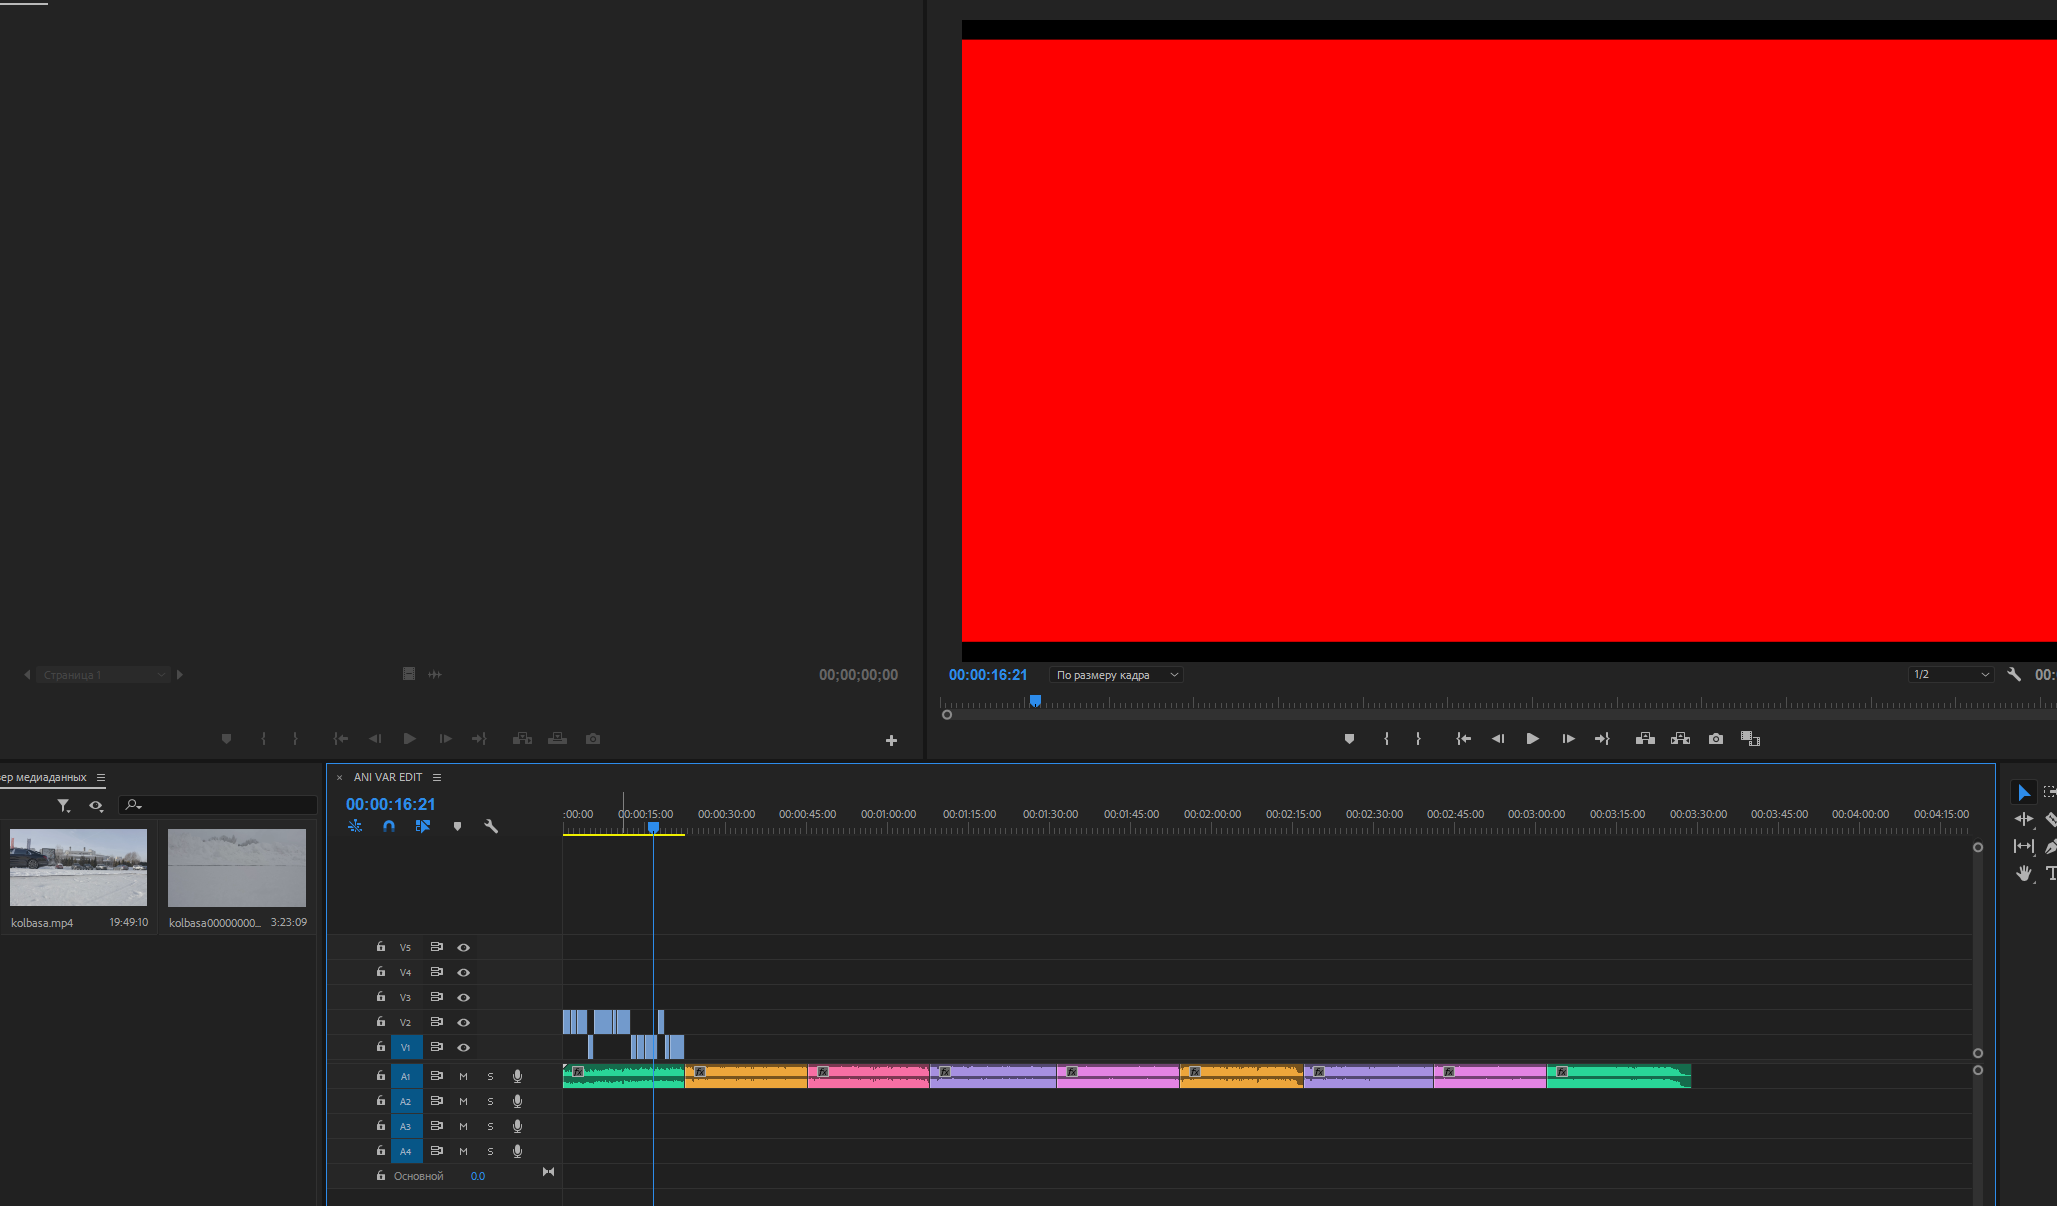Add marker in Program monitor
This screenshot has width=2057, height=1206.
(1349, 739)
